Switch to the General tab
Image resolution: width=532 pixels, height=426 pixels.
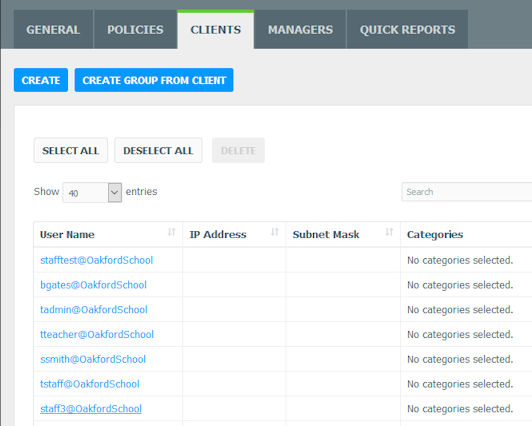[x=53, y=30]
